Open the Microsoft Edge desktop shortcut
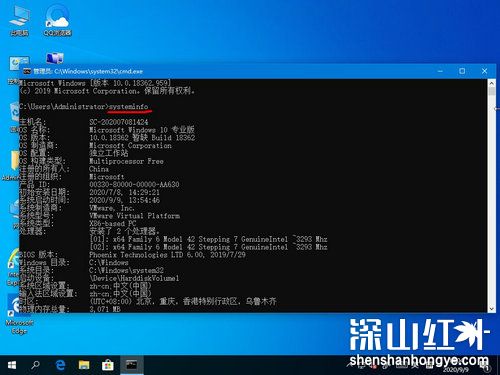The image size is (500, 375). [19, 314]
